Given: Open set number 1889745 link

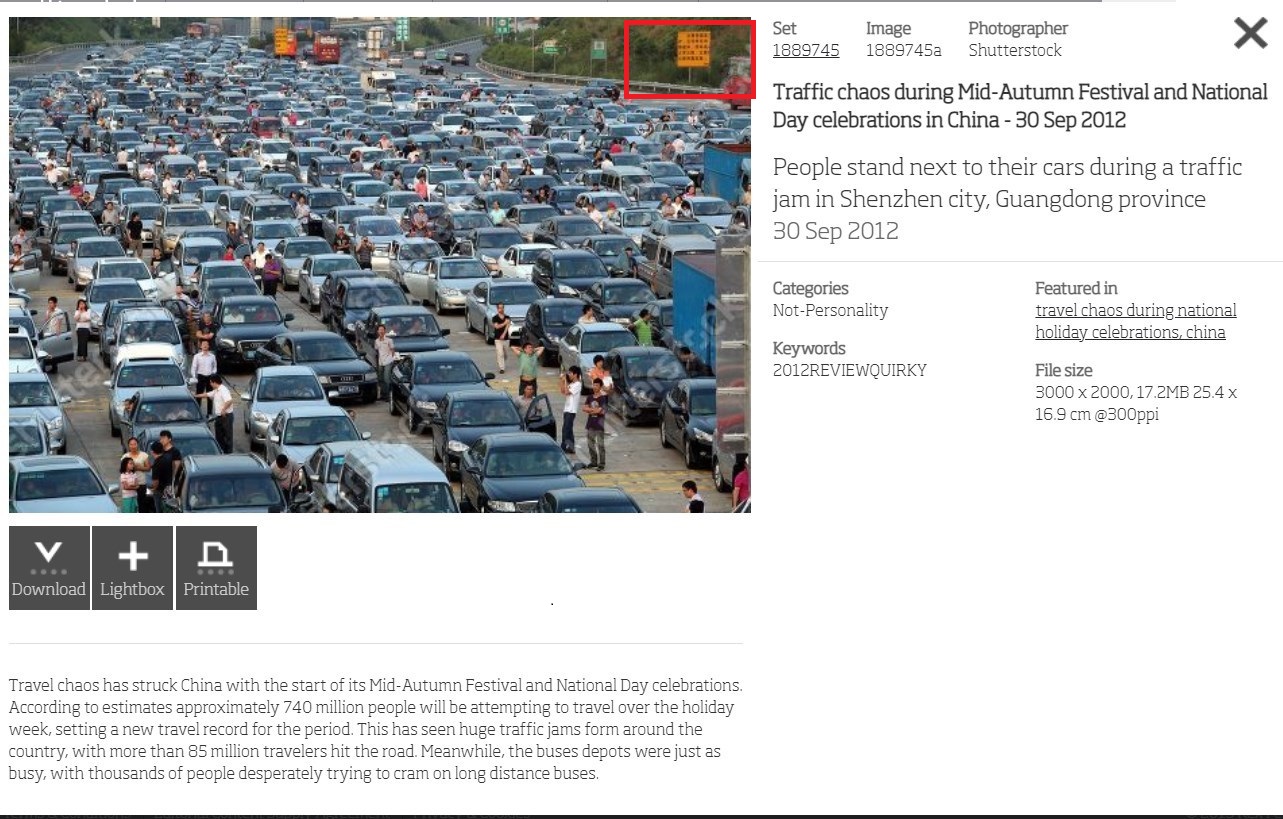Looking at the screenshot, I should pos(806,50).
